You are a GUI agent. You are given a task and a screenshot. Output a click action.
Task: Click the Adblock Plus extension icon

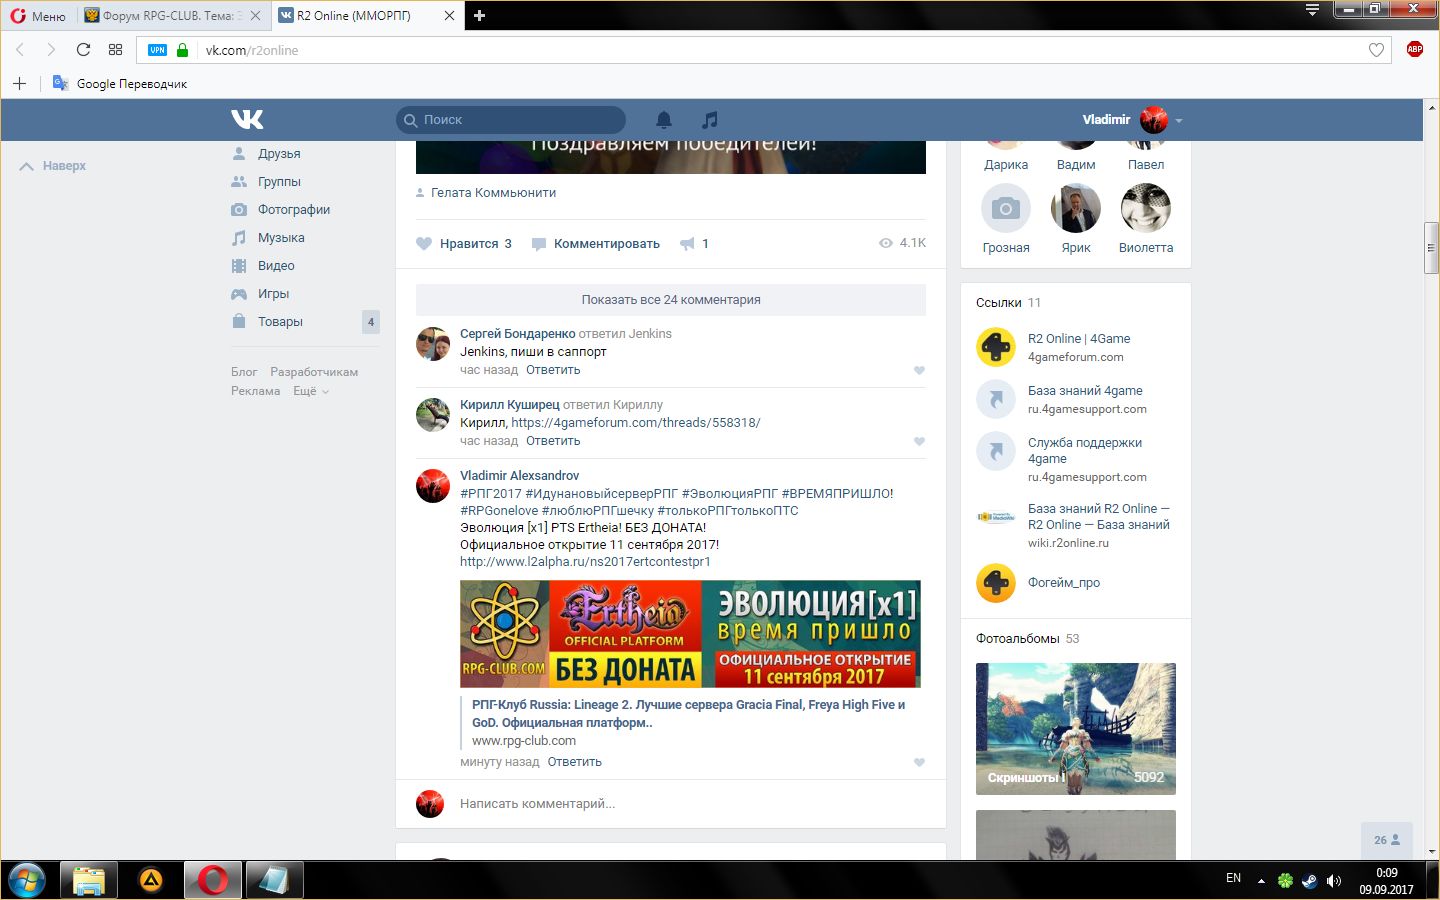[x=1414, y=50]
